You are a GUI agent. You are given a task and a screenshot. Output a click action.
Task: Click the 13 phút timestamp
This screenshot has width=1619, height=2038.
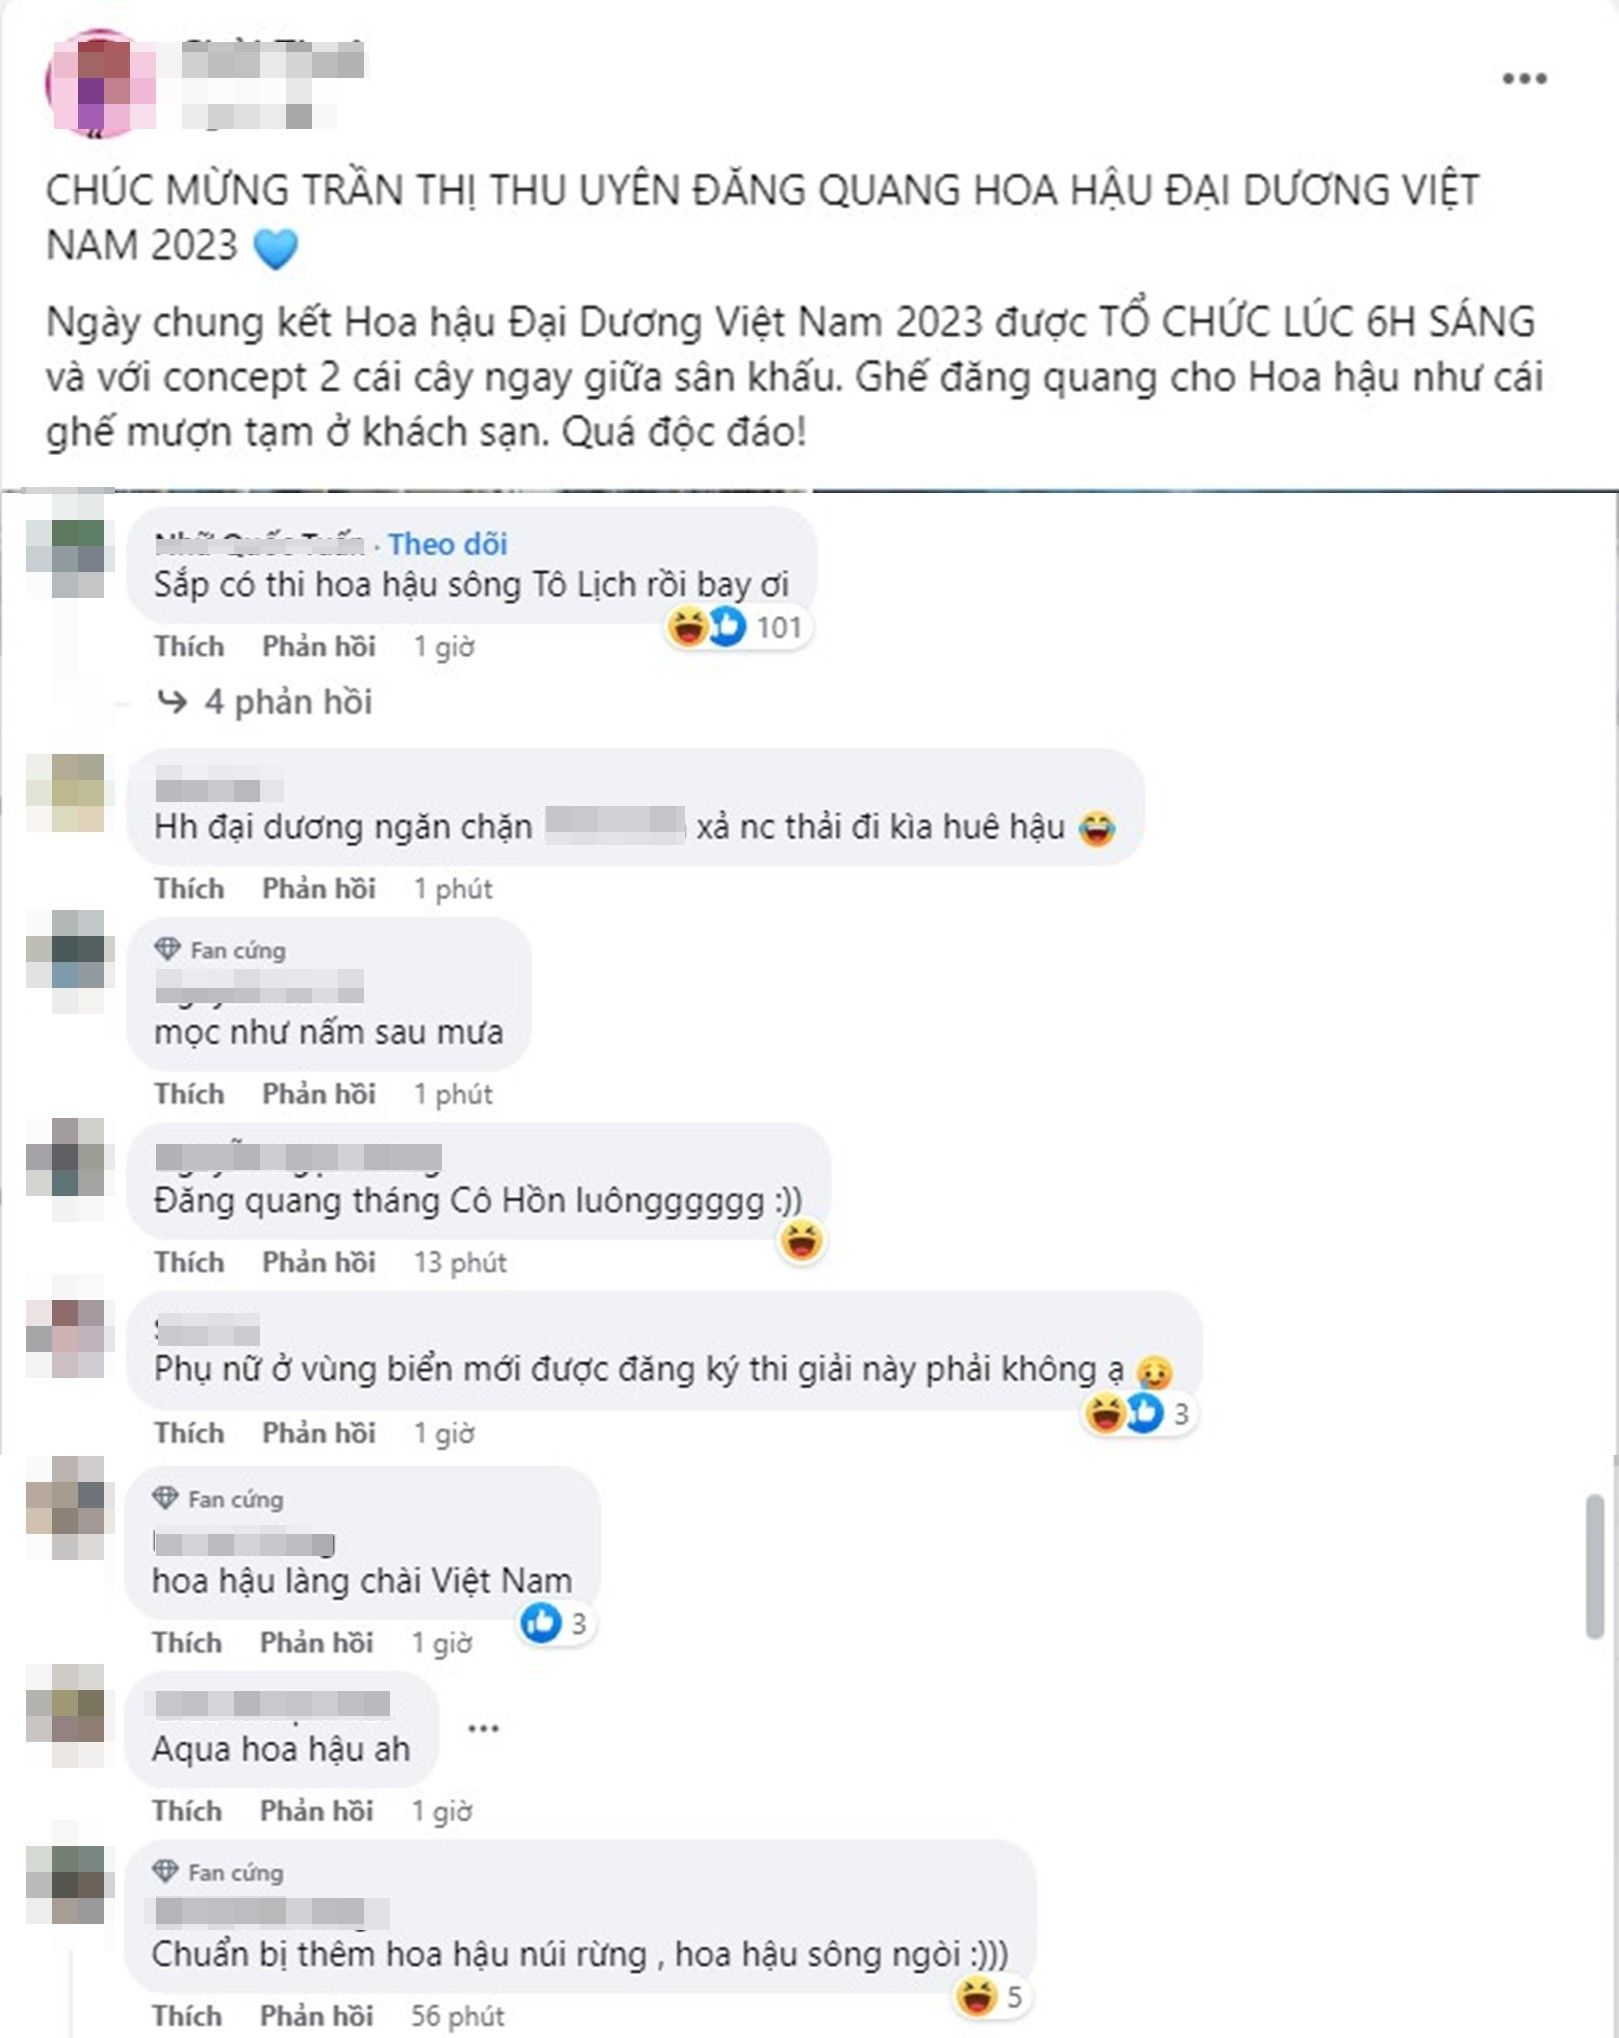coord(461,1263)
